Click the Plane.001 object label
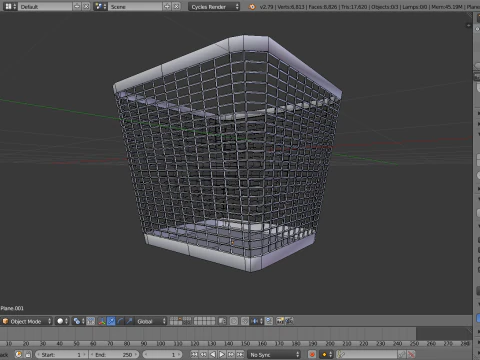Viewport: 480px width, 360px height. coord(12,308)
